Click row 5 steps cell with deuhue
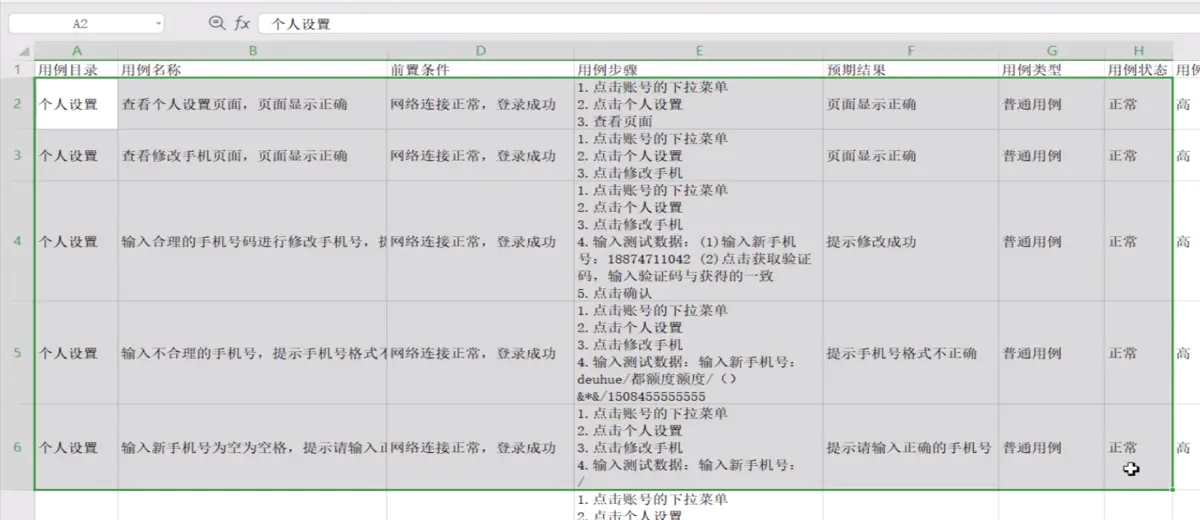 699,353
